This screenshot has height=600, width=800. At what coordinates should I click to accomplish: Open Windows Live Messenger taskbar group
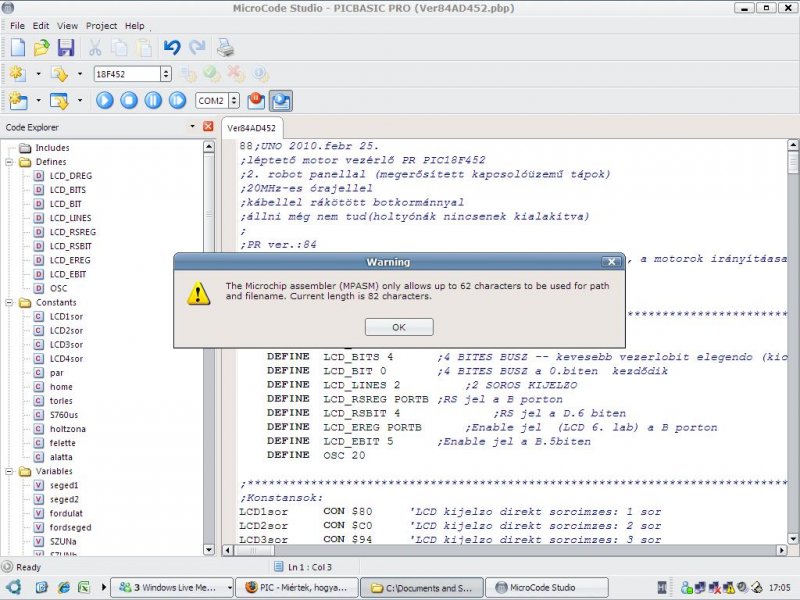172,588
